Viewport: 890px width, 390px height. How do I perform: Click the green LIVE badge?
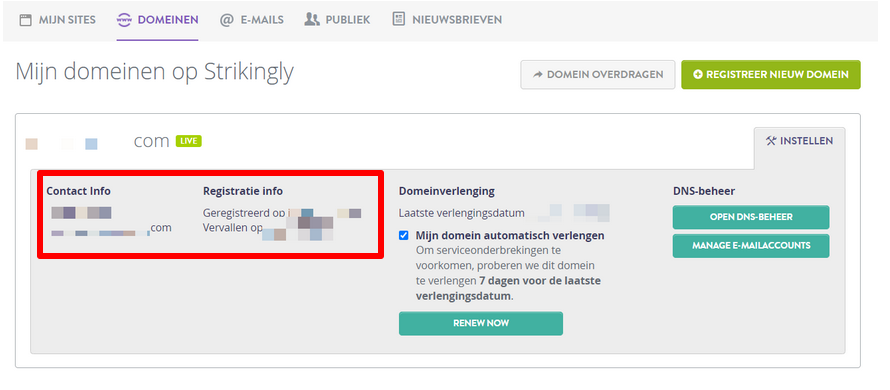tap(189, 141)
